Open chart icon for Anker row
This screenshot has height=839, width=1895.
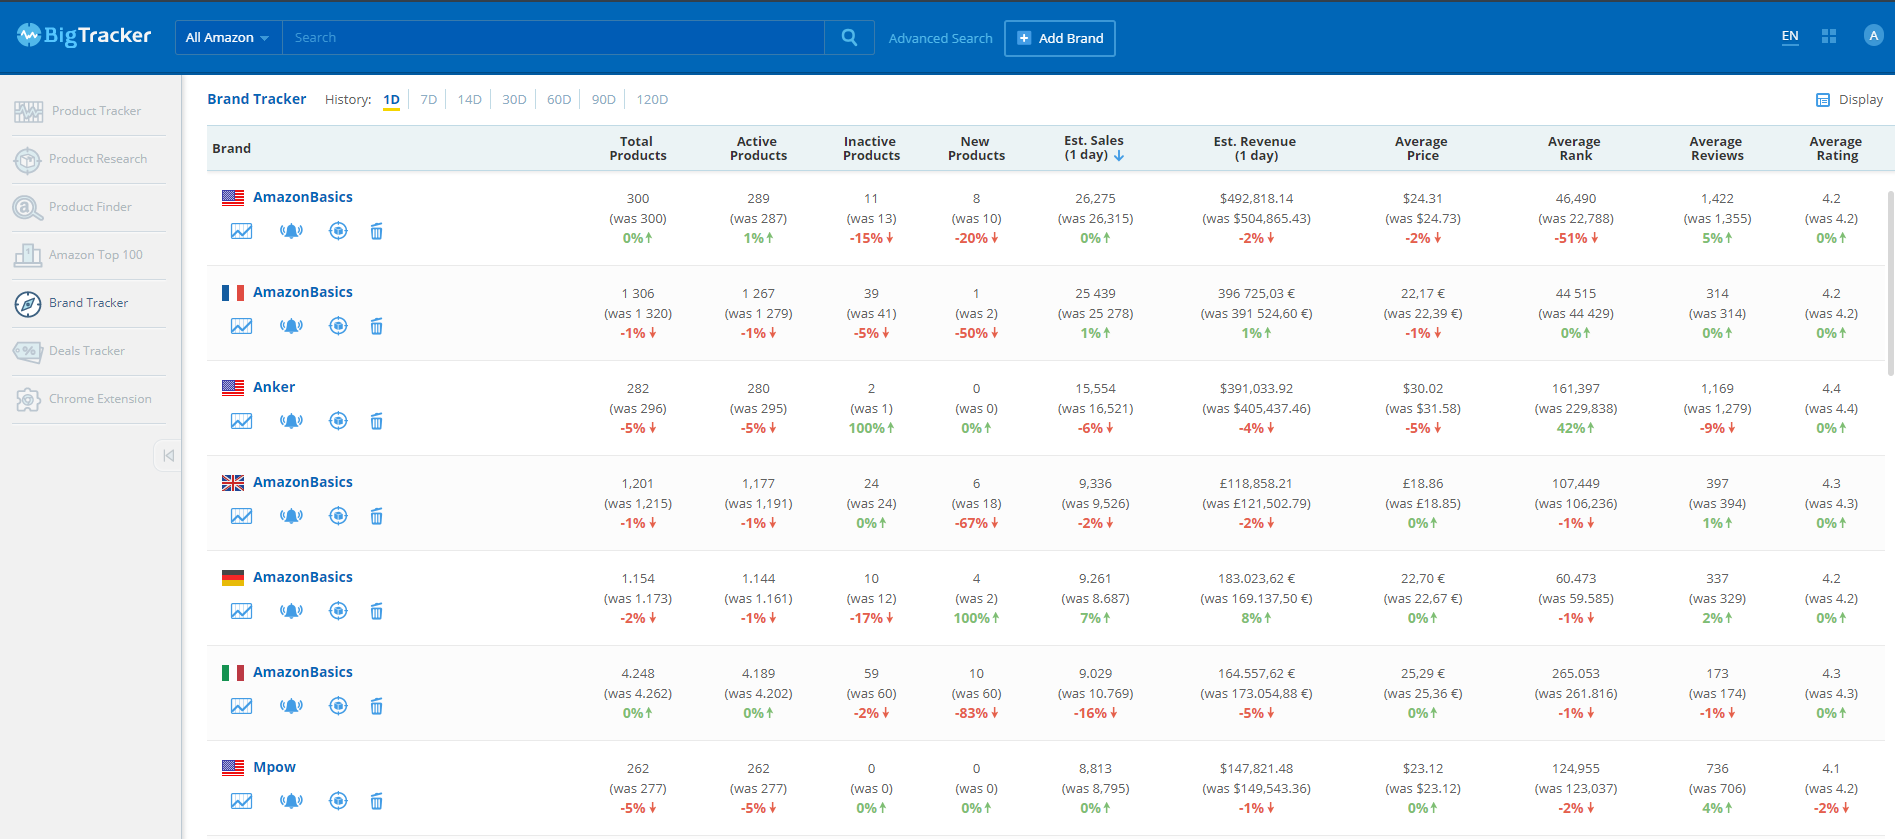(x=241, y=421)
